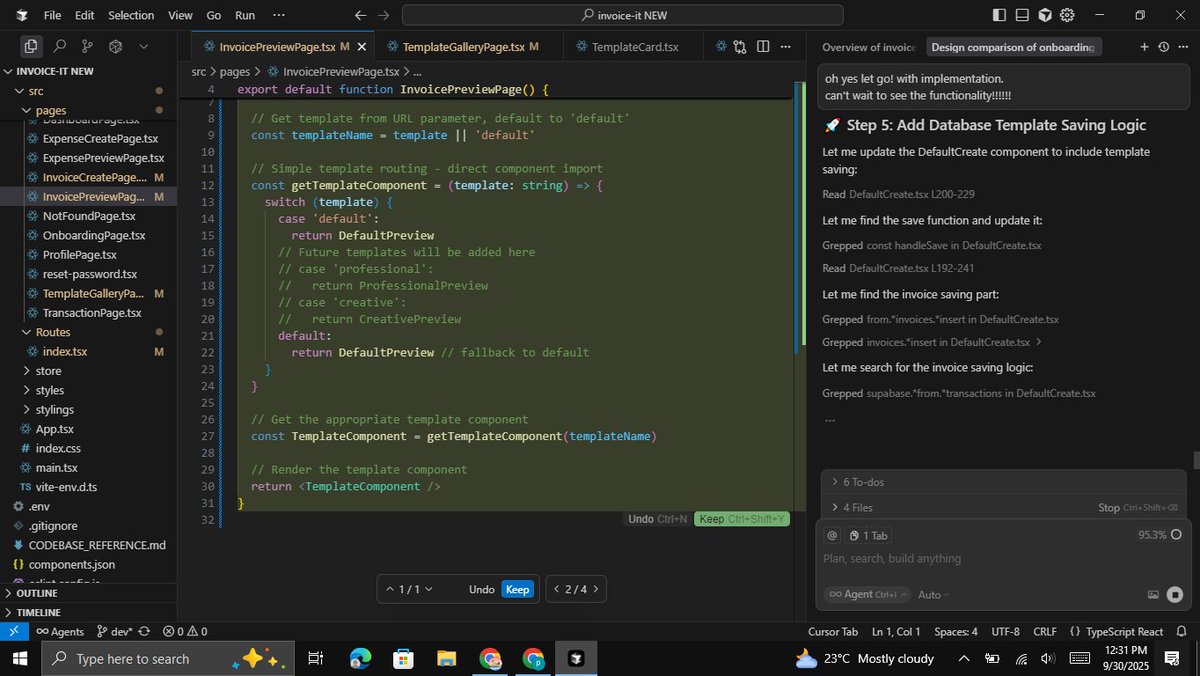Show more sidebar views chevron
This screenshot has height=676, width=1200.
(143, 46)
